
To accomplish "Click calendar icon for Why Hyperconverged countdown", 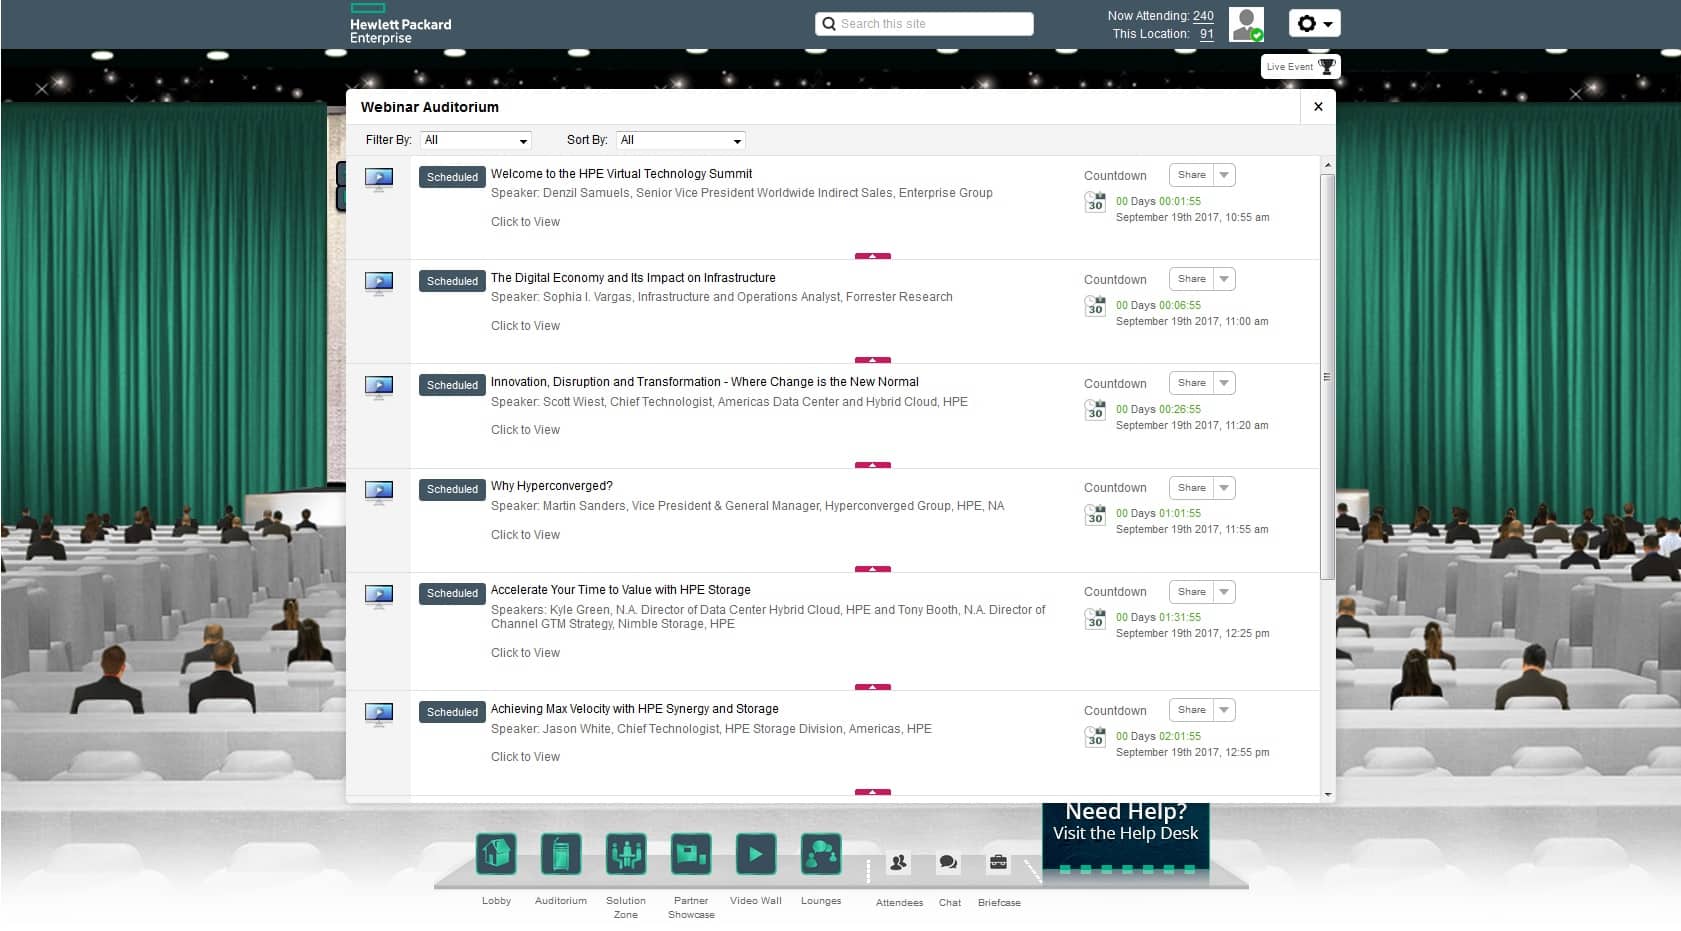I will pos(1095,515).
